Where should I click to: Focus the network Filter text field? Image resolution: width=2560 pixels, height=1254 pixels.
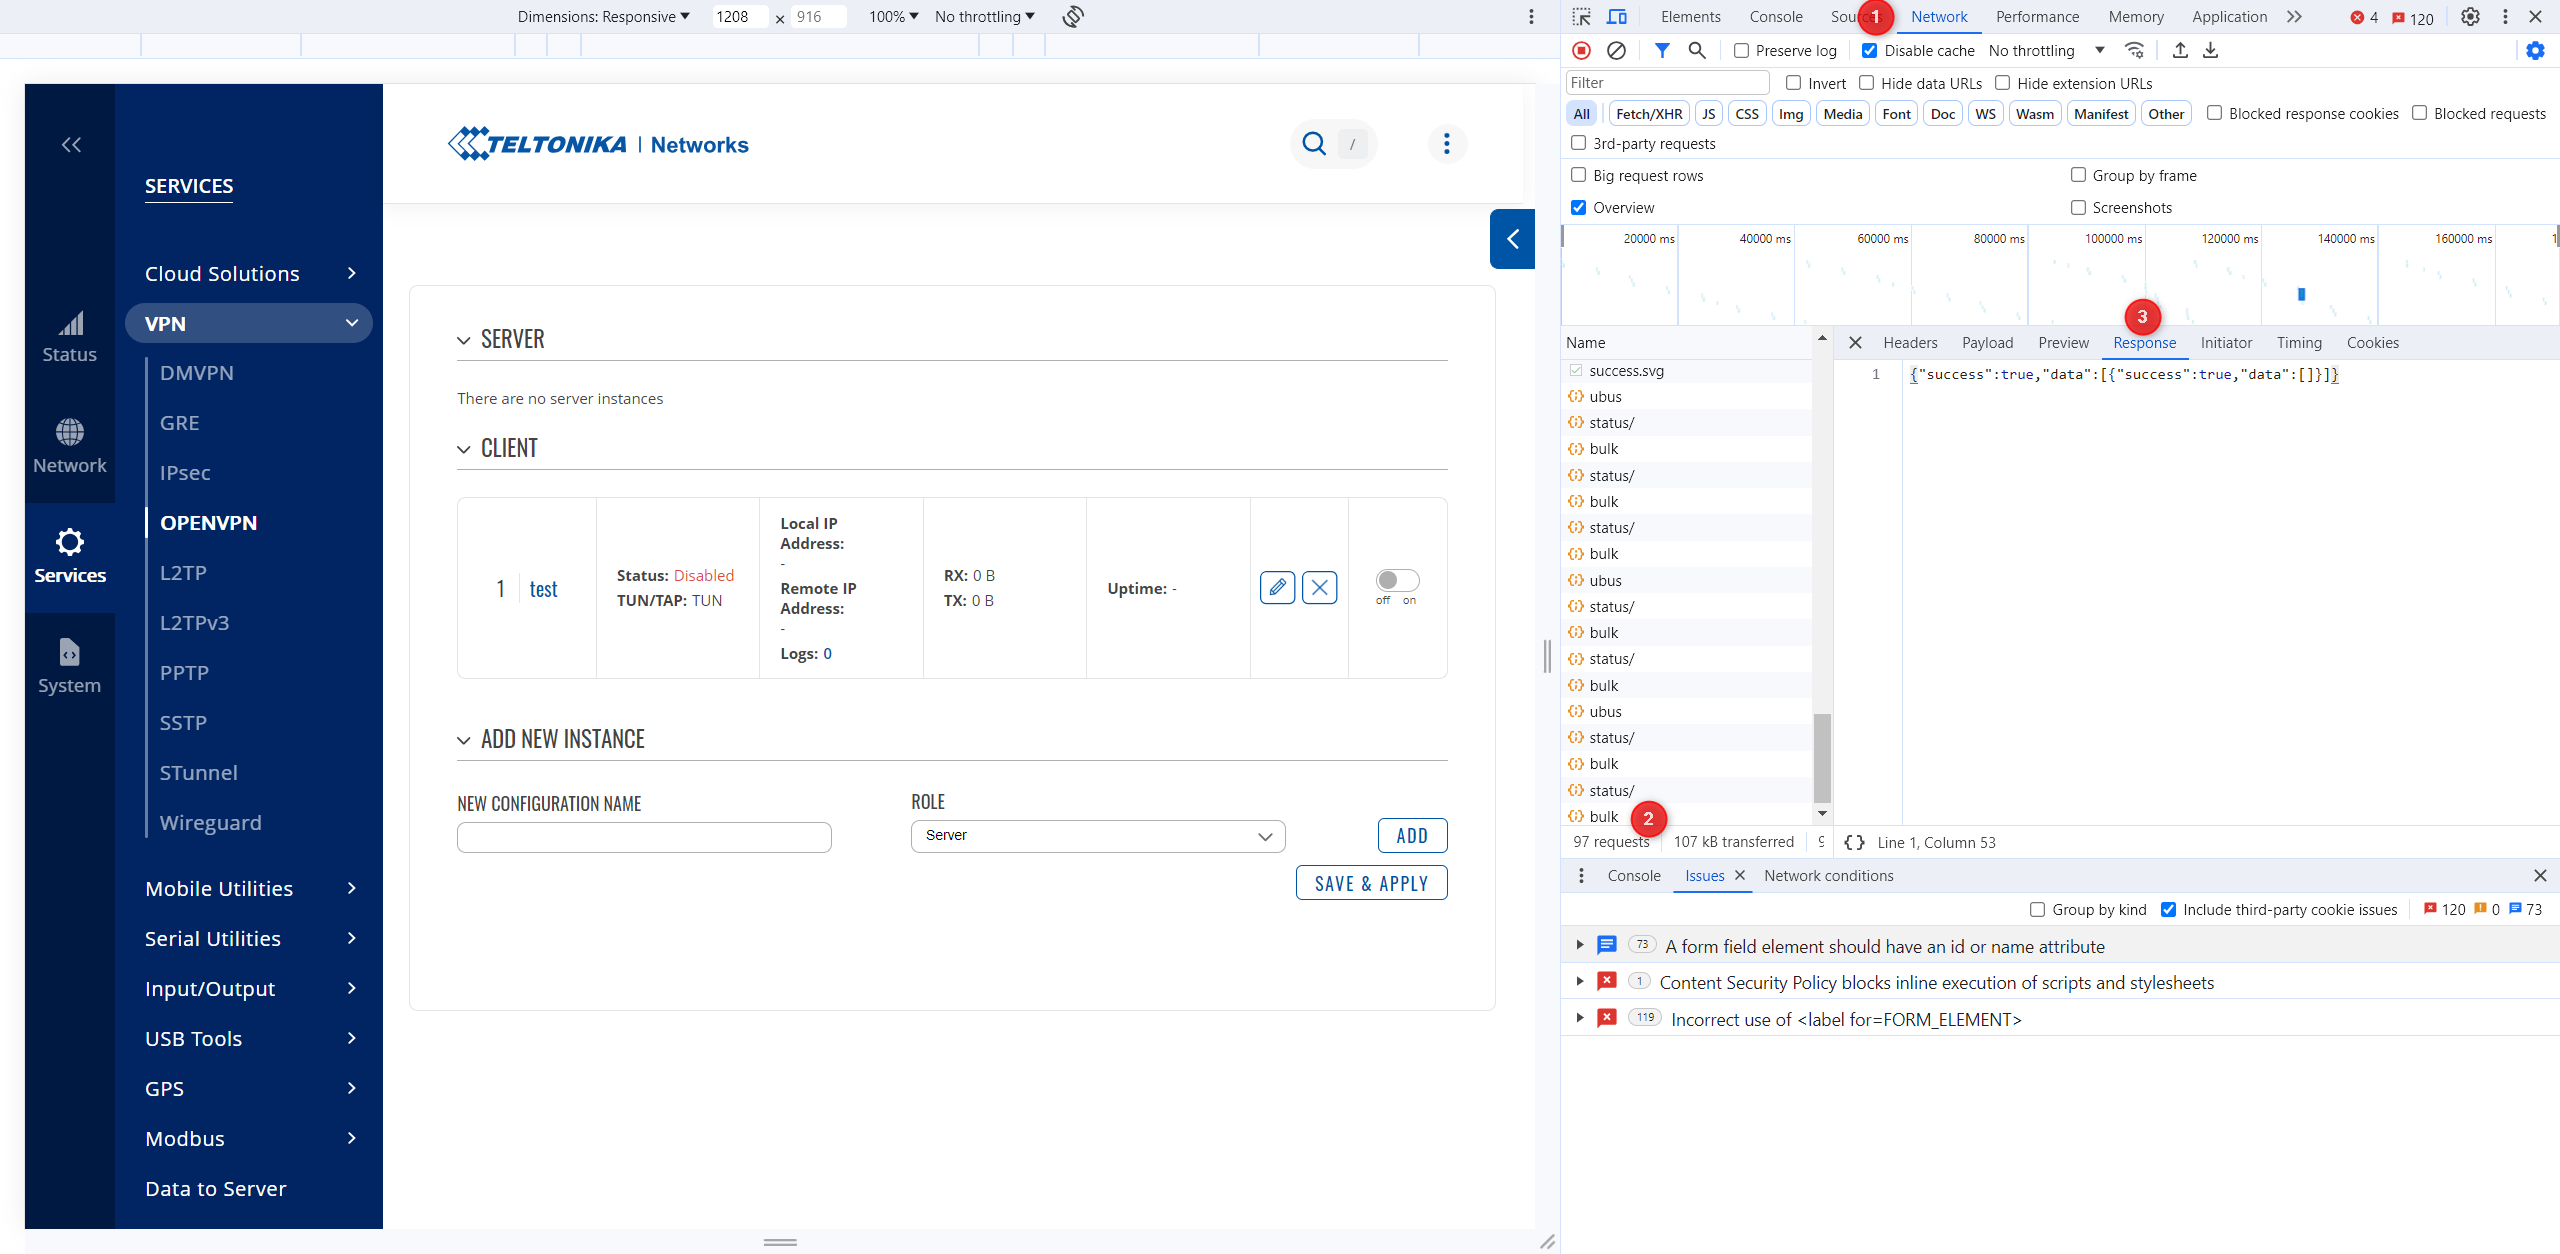tap(1667, 83)
